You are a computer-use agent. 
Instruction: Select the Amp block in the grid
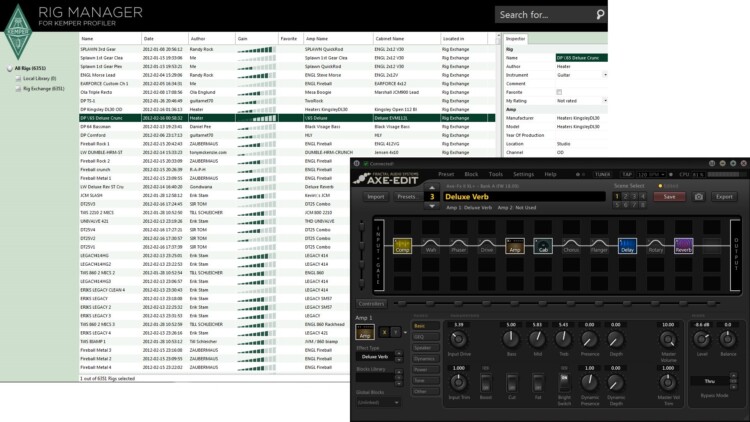[515, 246]
